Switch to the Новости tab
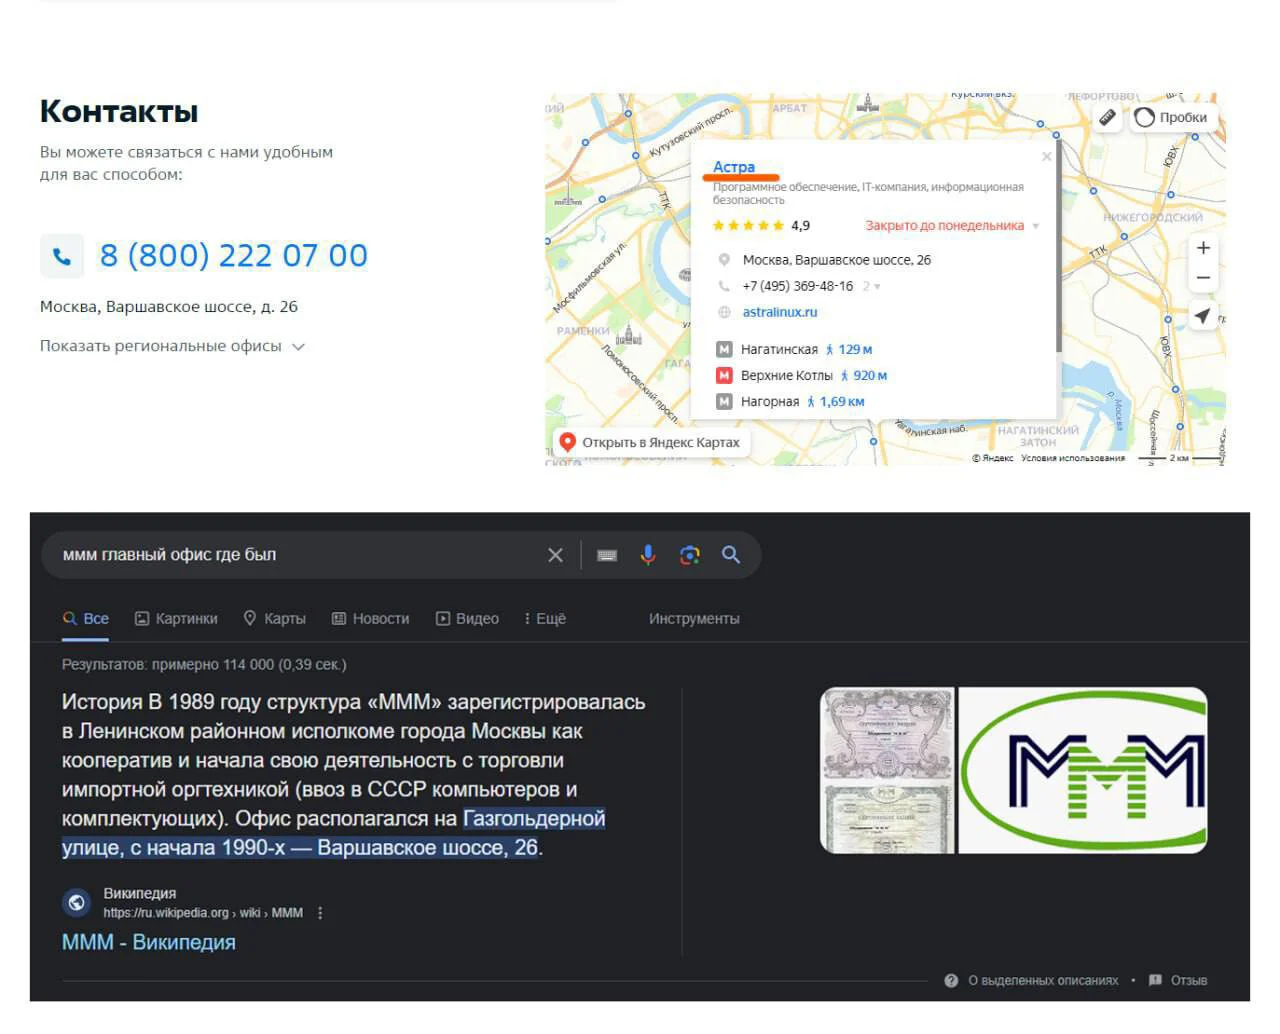The width and height of the screenshot is (1280, 1034). click(370, 619)
